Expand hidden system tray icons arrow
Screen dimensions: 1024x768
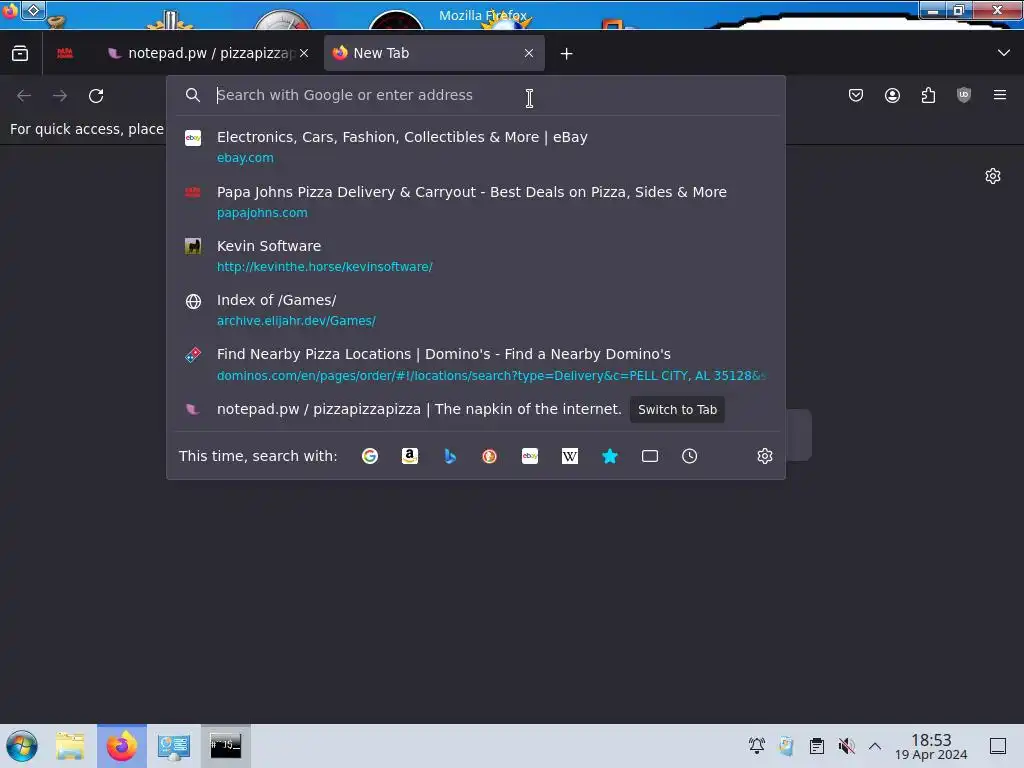click(x=875, y=746)
